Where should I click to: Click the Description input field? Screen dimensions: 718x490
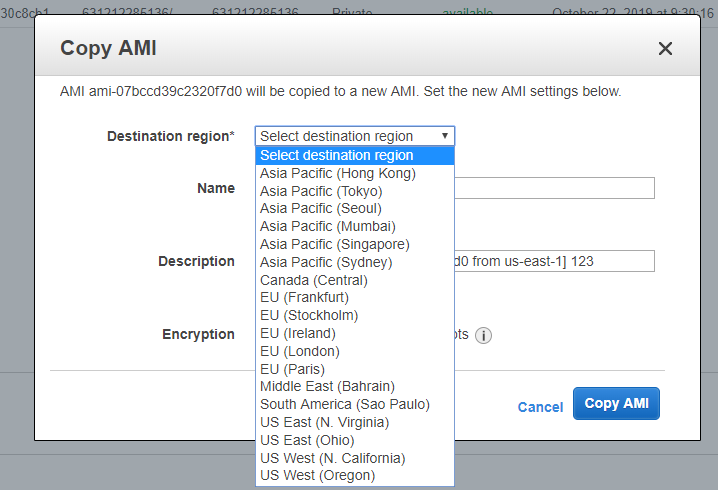pos(554,261)
